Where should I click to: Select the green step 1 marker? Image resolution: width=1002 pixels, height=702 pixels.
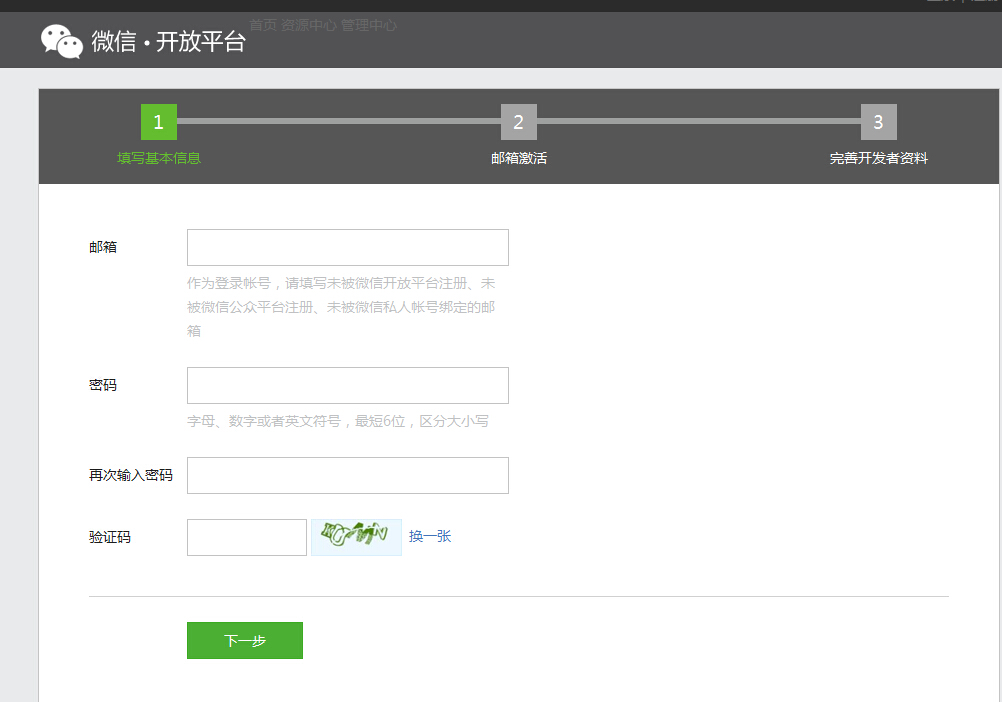point(159,122)
